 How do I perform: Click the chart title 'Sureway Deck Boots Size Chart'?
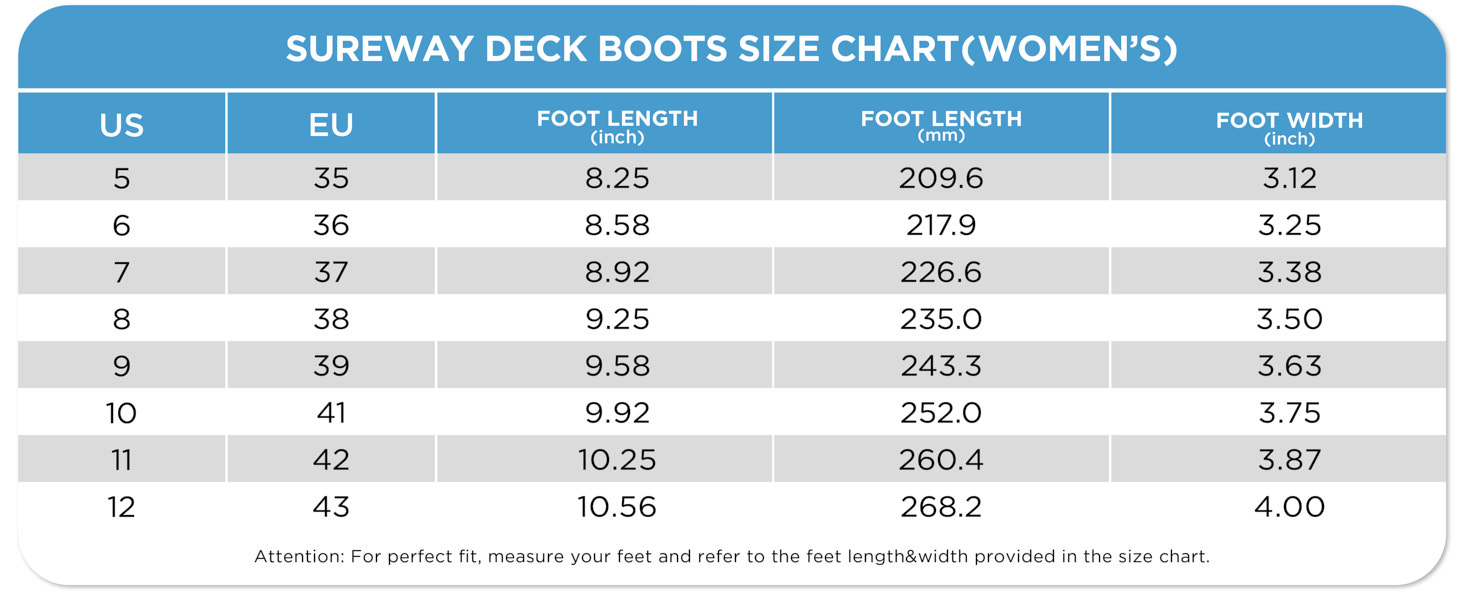click(x=731, y=49)
